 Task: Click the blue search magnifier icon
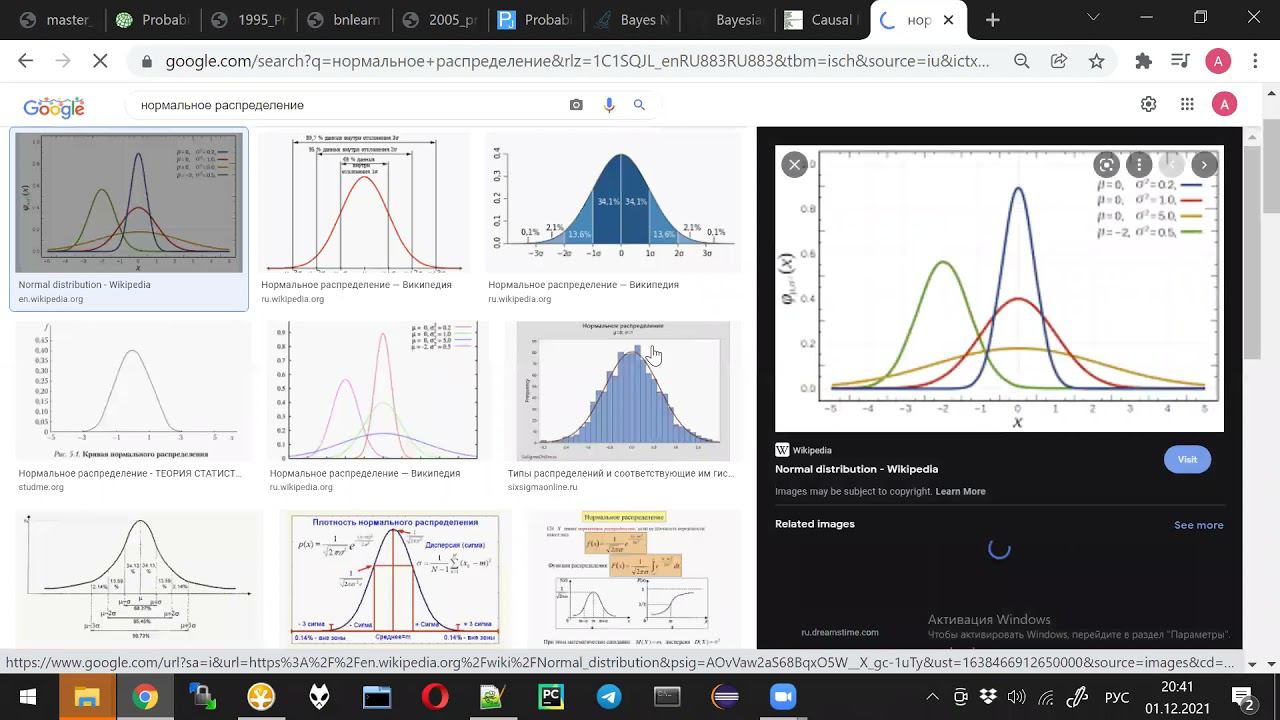640,105
